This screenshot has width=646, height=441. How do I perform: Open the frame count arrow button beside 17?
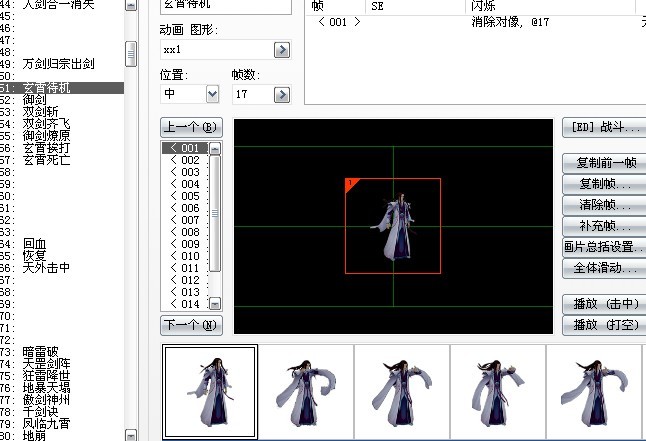[282, 95]
